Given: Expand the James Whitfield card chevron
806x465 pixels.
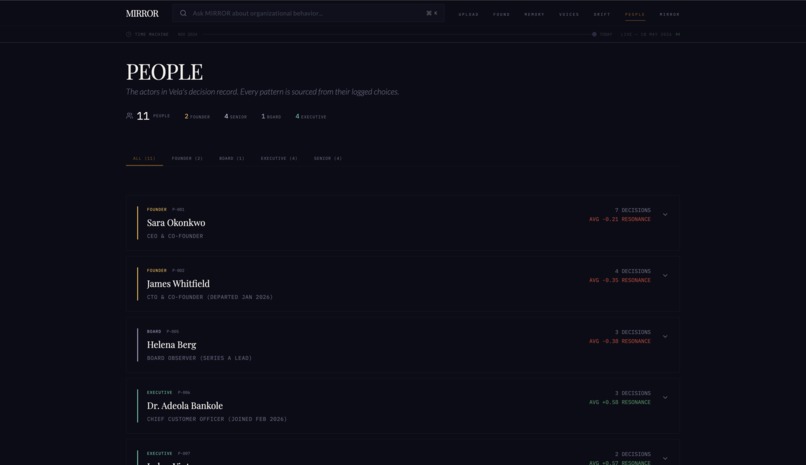Looking at the screenshot, I should (x=665, y=276).
